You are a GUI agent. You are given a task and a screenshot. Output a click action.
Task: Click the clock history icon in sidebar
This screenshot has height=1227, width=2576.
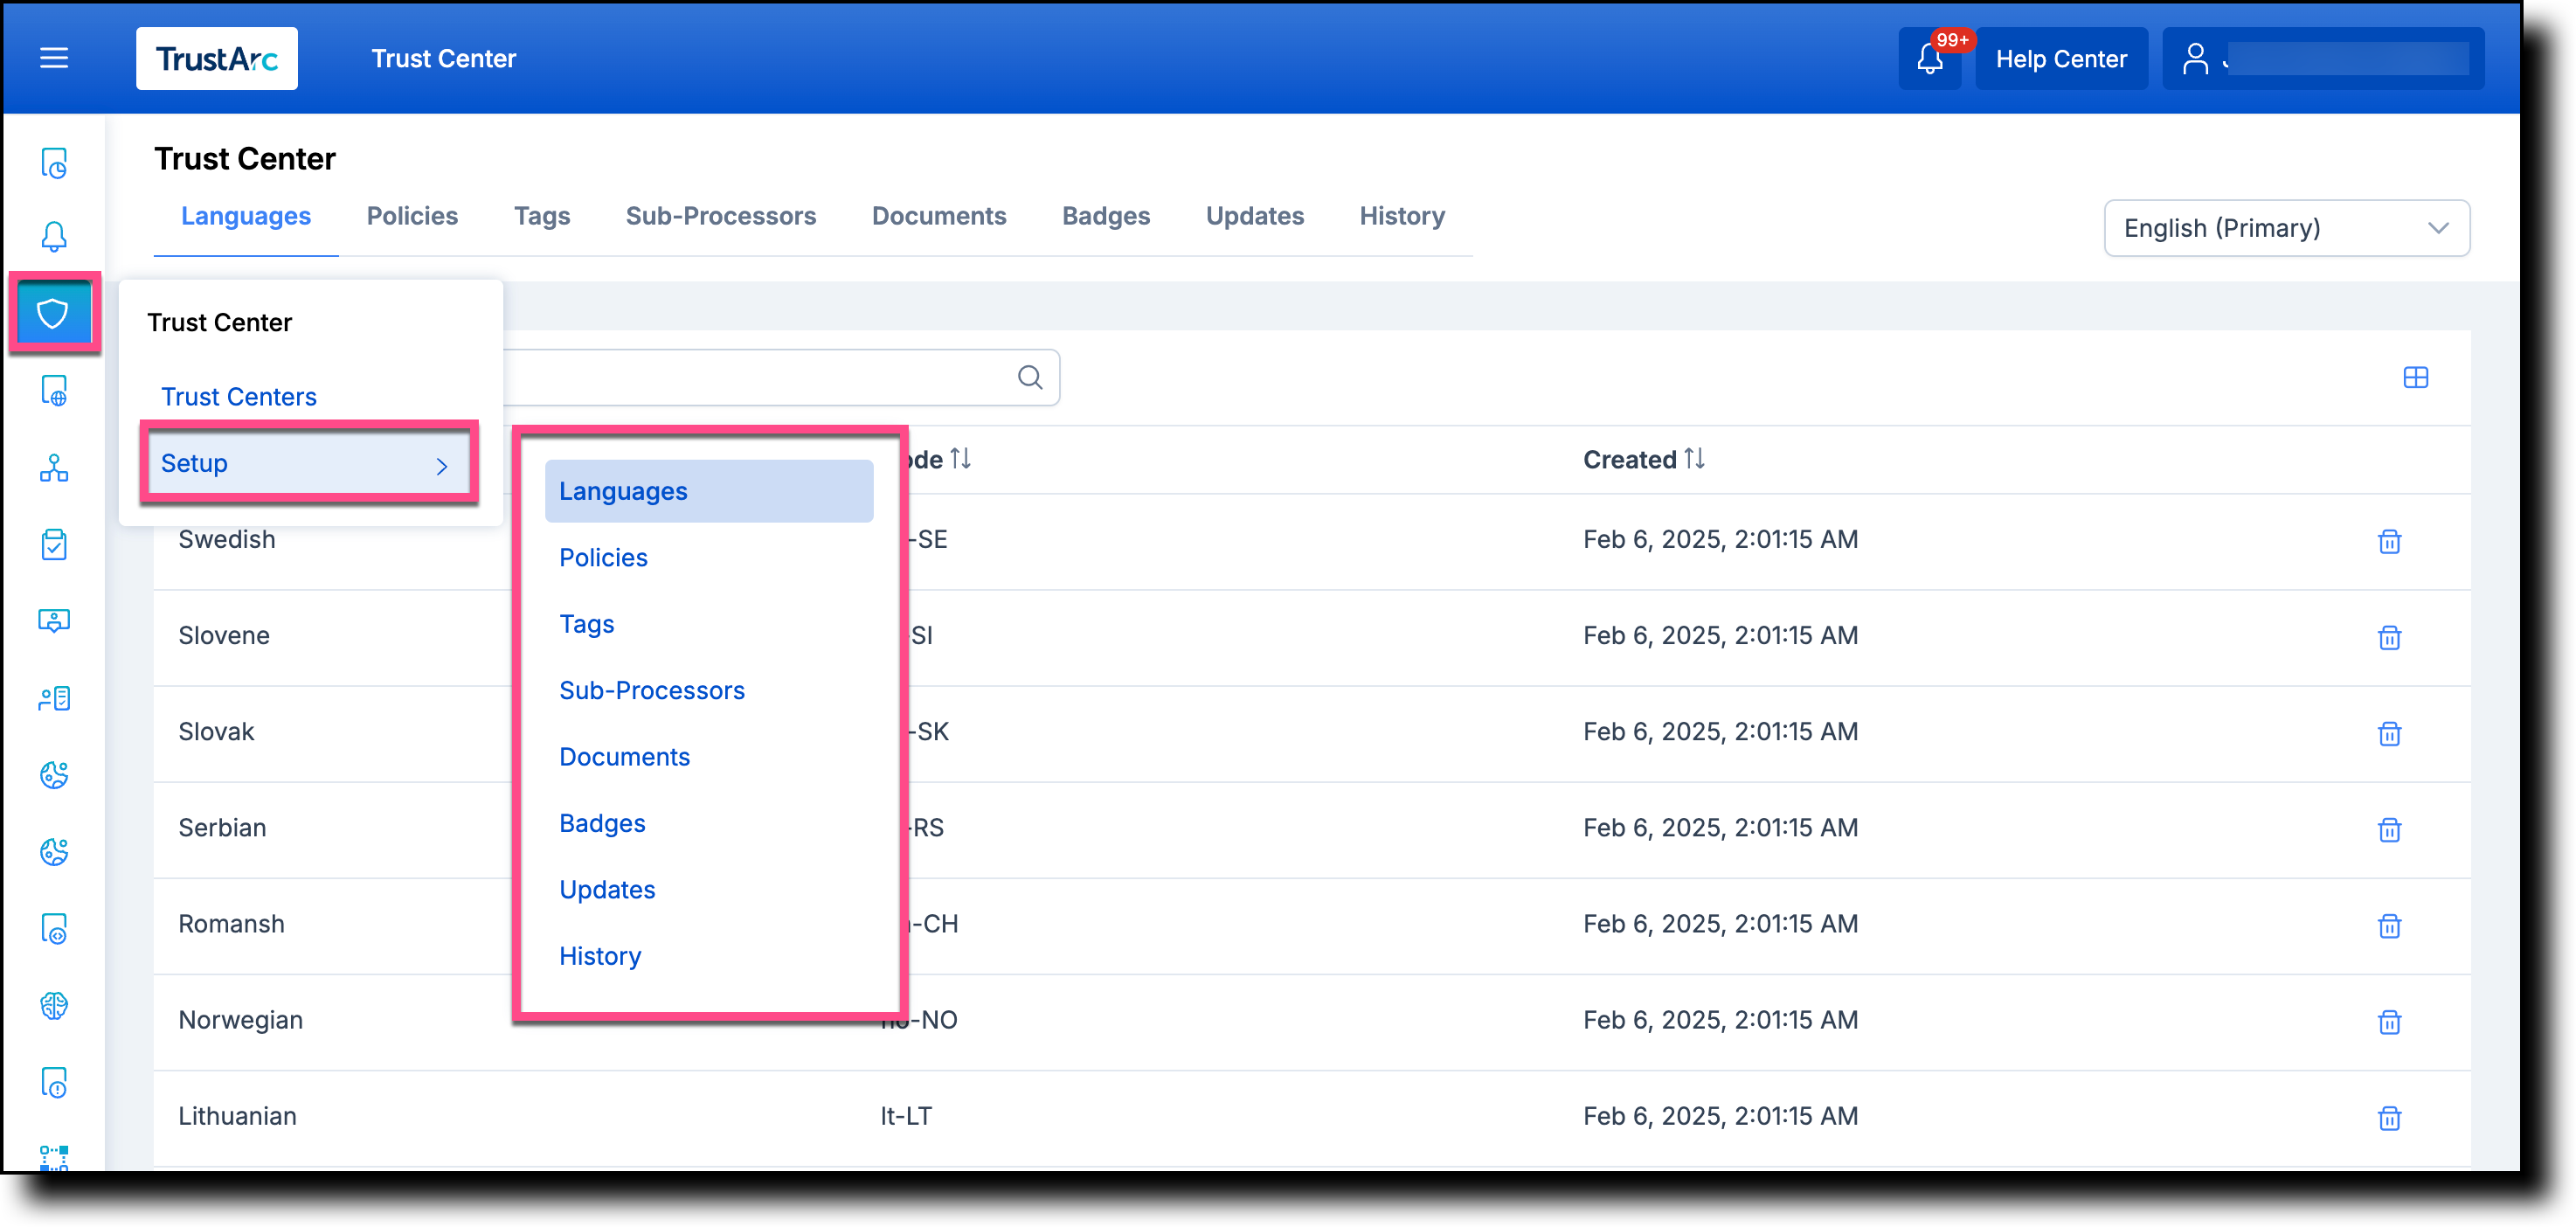pos(54,163)
